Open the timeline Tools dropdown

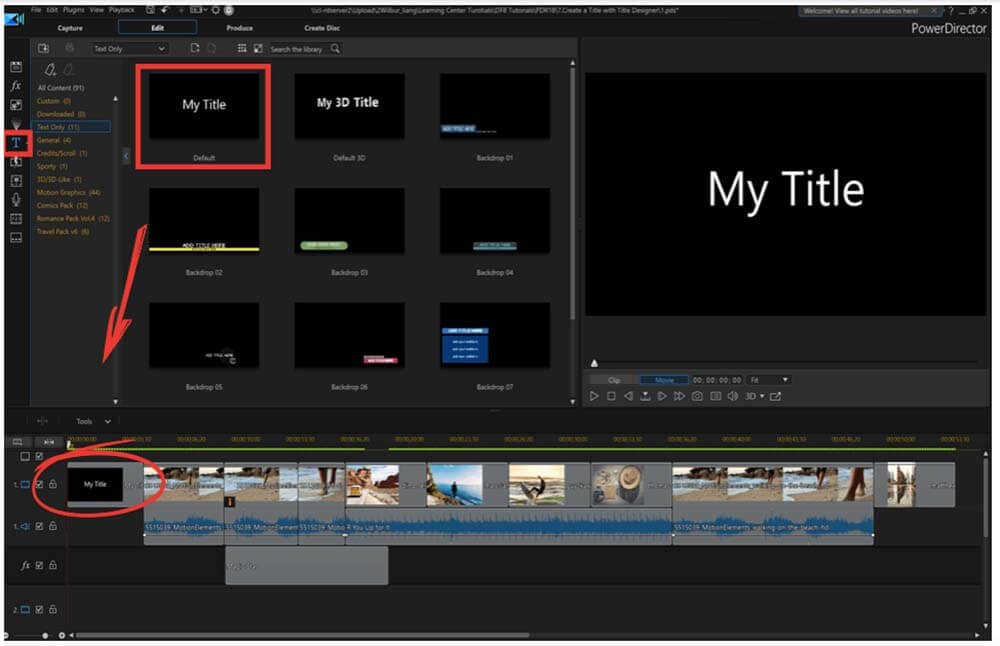click(x=94, y=422)
